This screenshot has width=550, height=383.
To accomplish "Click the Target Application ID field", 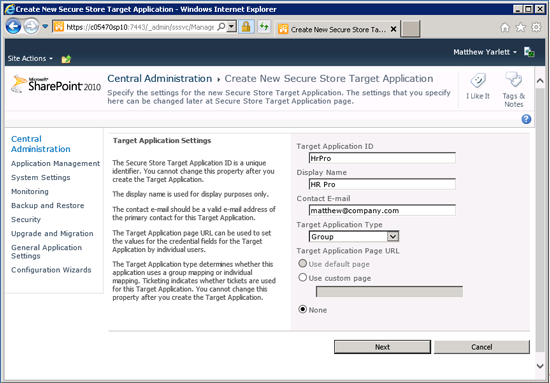I will (x=382, y=158).
